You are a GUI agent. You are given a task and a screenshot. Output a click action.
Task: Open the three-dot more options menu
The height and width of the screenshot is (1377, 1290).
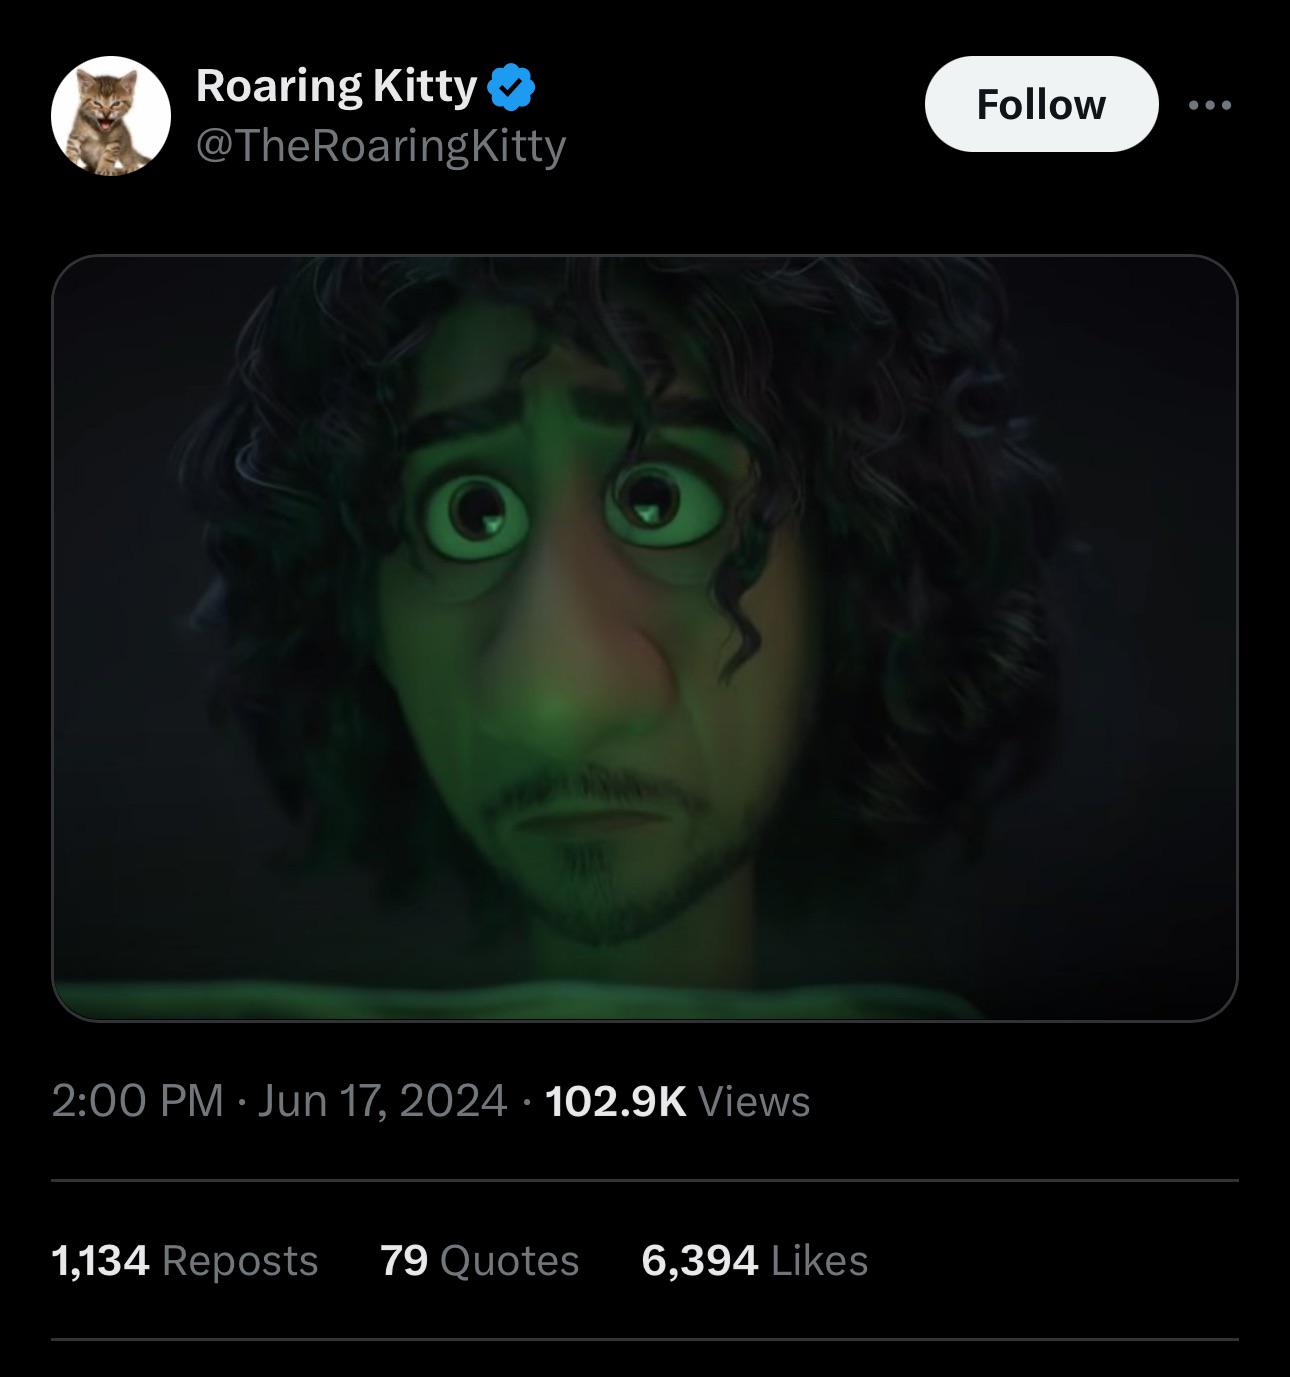[x=1210, y=104]
